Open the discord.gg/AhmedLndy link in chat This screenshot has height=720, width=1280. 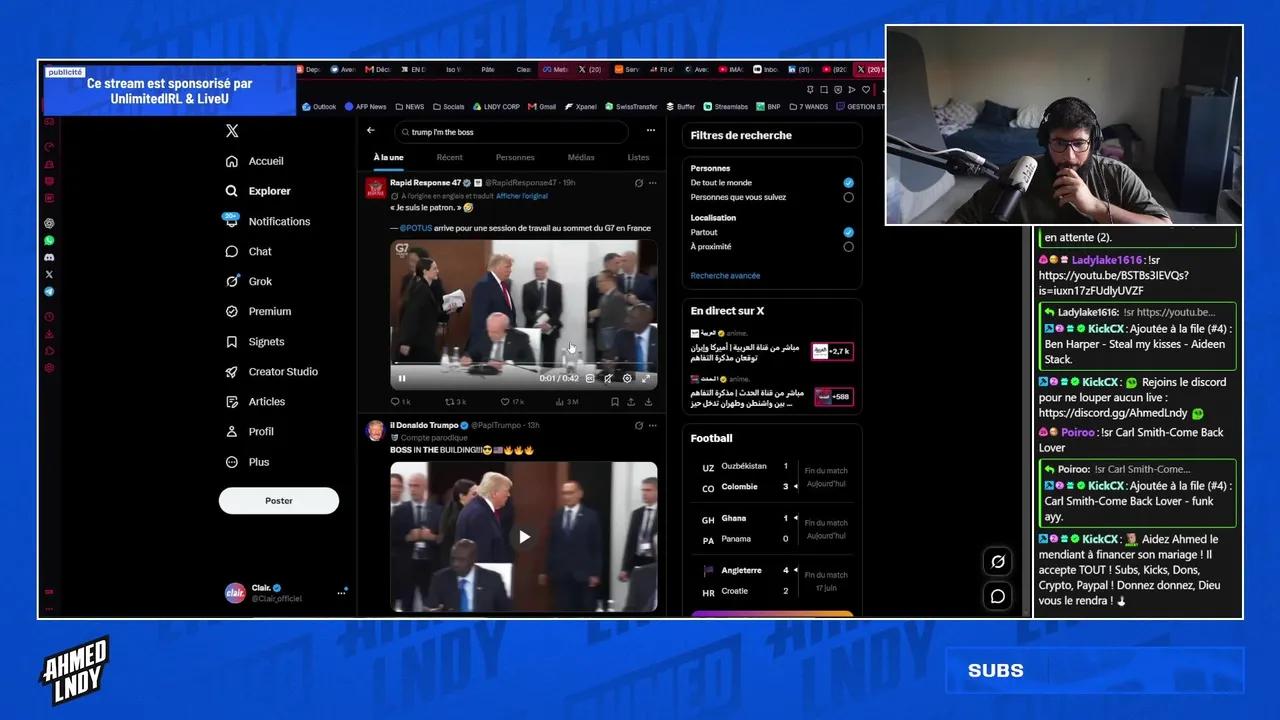[x=1113, y=413]
